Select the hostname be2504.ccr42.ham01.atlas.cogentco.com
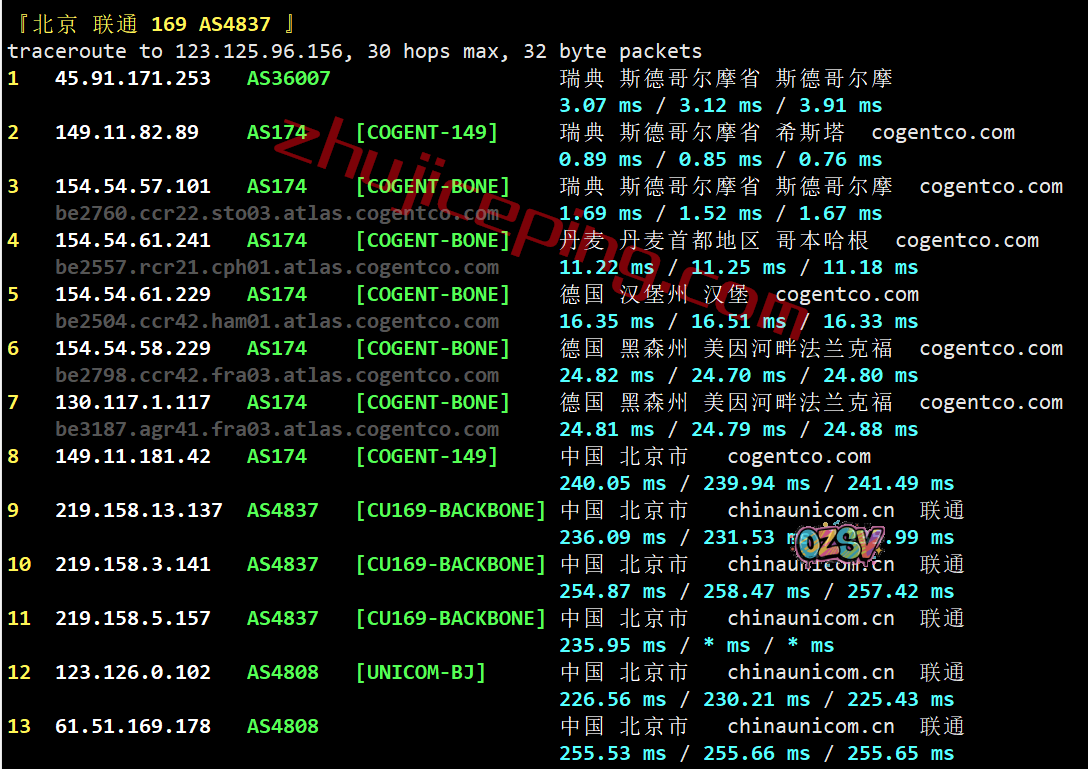This screenshot has height=769, width=1088. click(x=277, y=321)
